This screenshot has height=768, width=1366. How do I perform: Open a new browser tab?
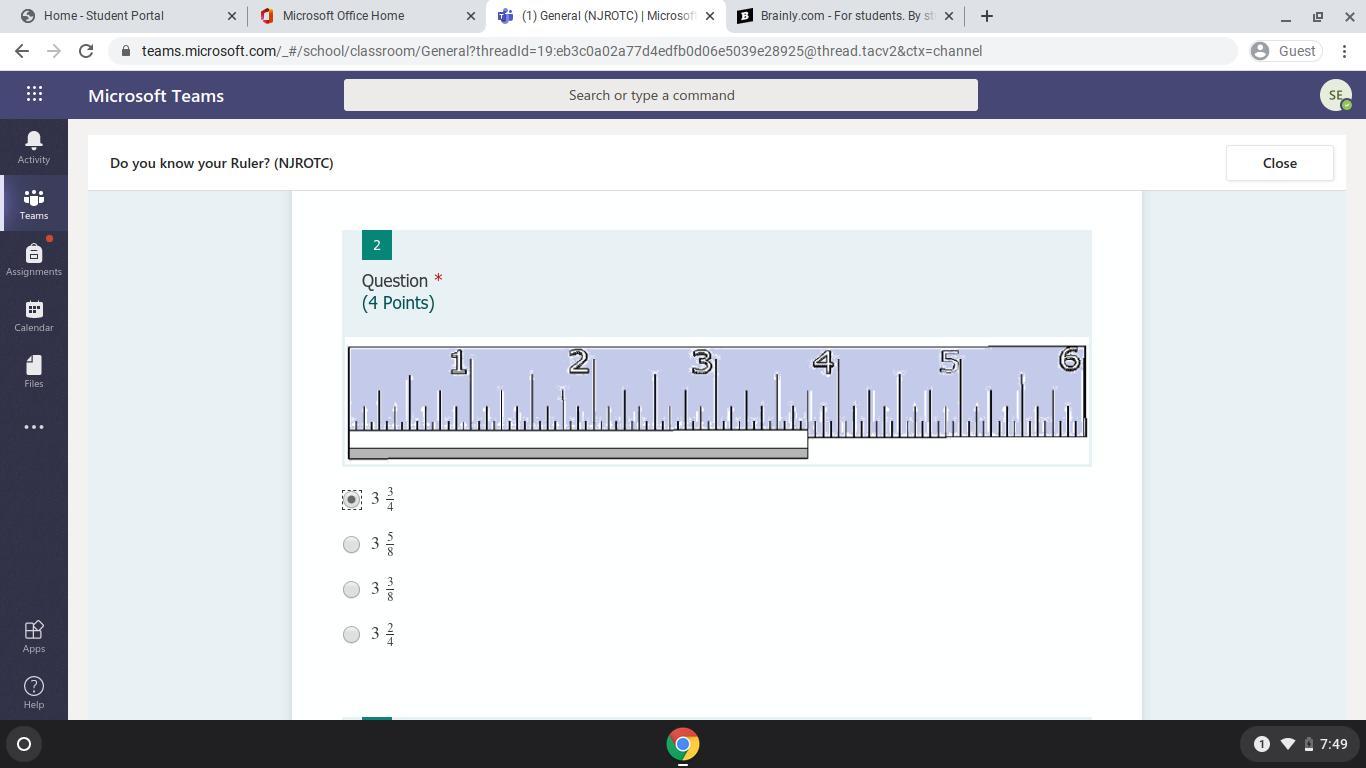coord(986,16)
